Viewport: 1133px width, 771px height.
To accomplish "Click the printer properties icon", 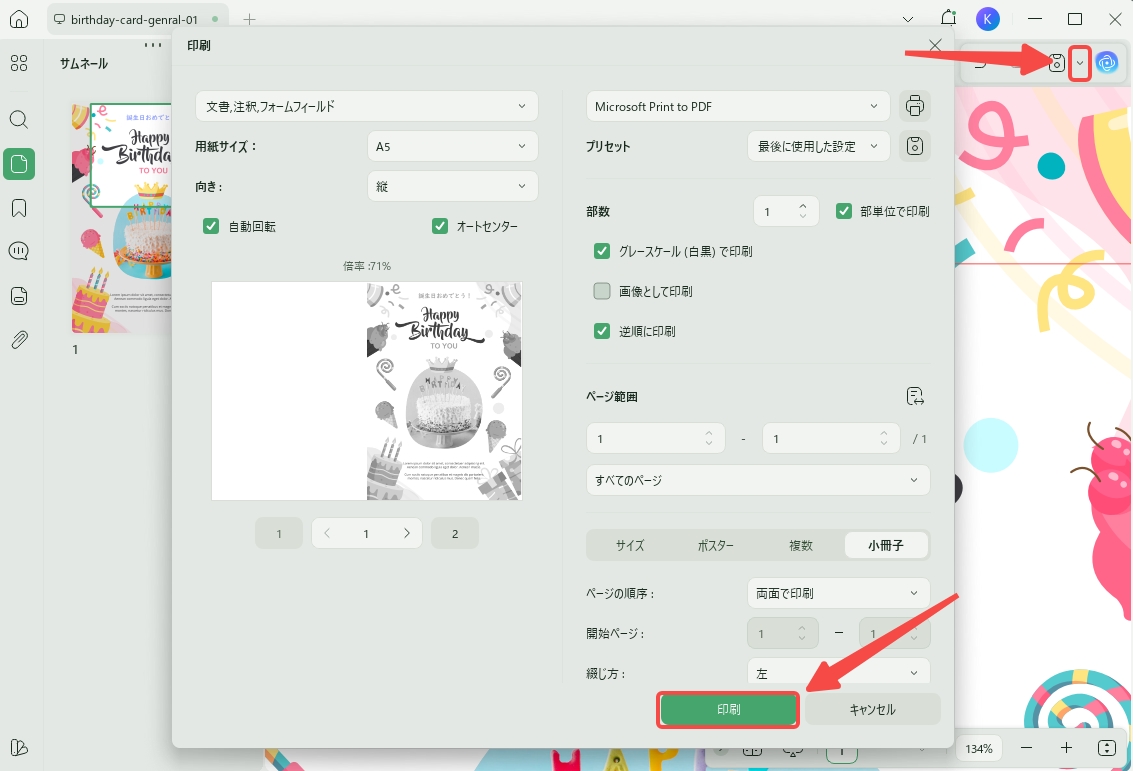I will [915, 106].
